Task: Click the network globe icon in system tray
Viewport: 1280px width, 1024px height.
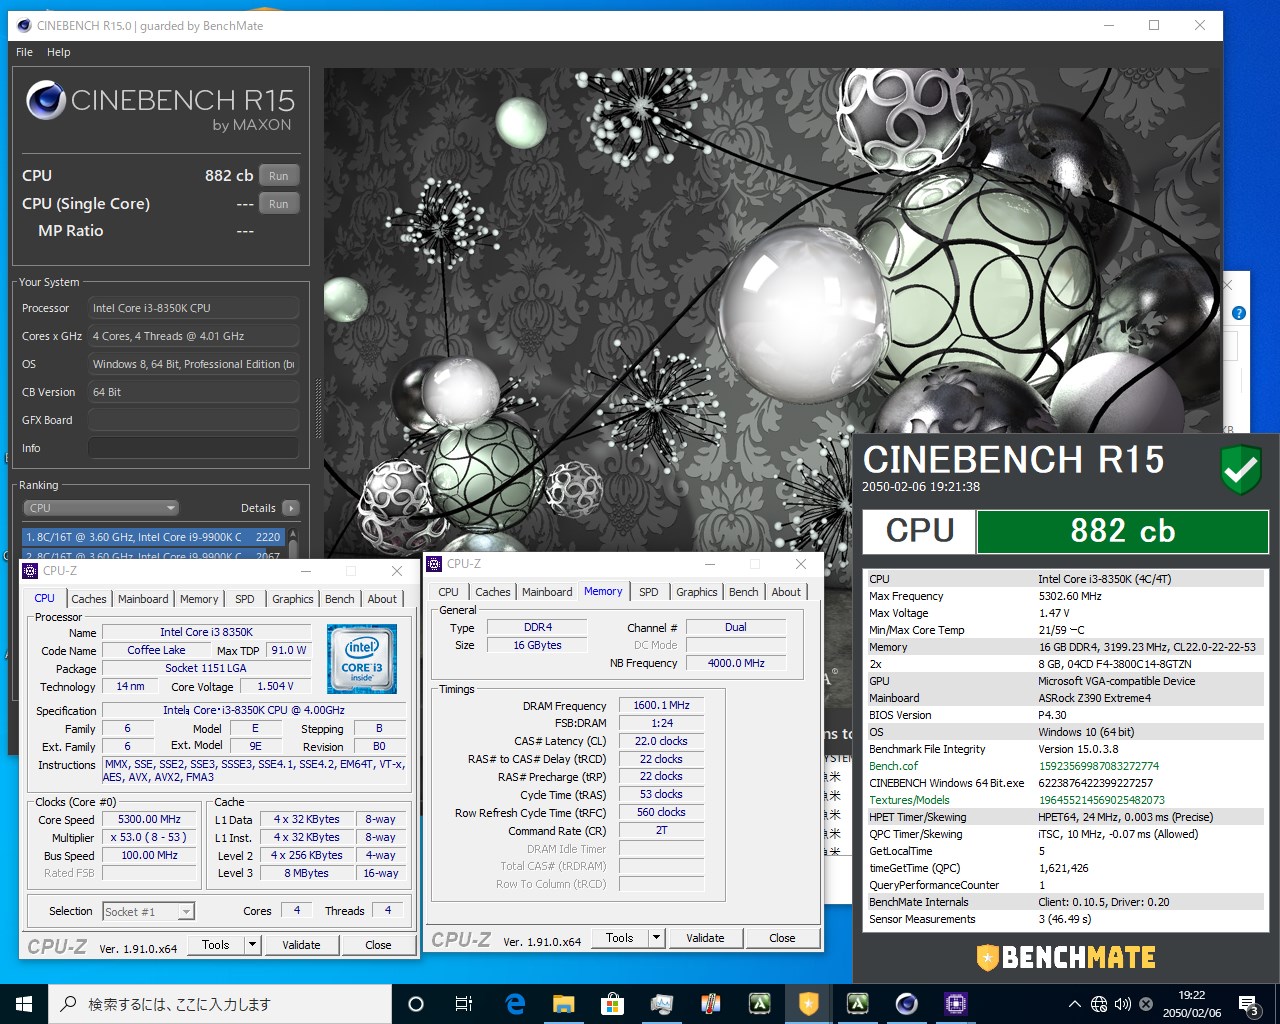Action: 1099,1004
